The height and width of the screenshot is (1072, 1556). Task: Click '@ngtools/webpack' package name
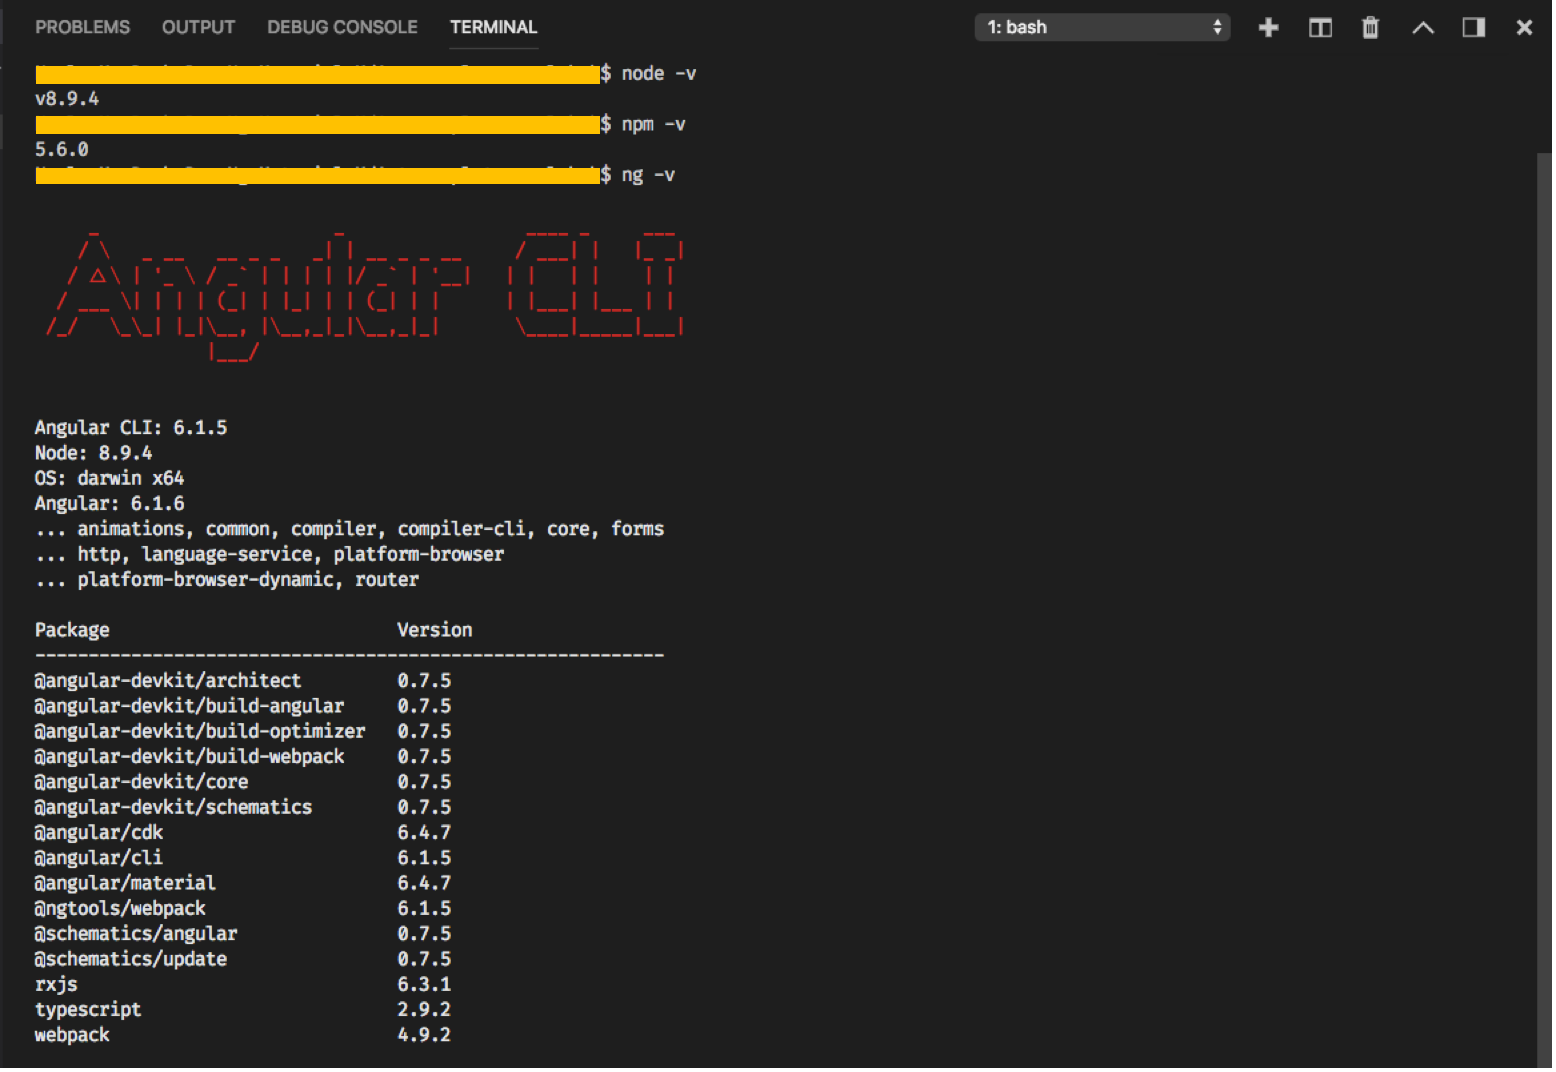coord(120,909)
